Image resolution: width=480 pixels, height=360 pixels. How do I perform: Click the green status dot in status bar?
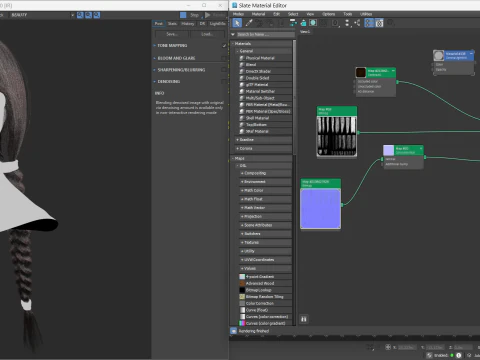[452, 355]
